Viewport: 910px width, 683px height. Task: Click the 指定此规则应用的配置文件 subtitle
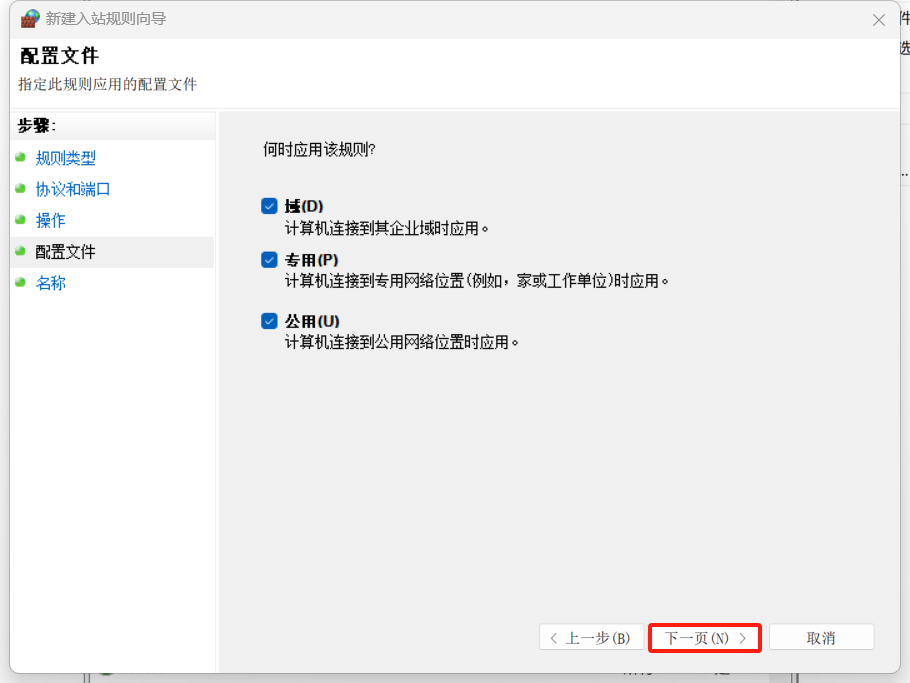(108, 85)
